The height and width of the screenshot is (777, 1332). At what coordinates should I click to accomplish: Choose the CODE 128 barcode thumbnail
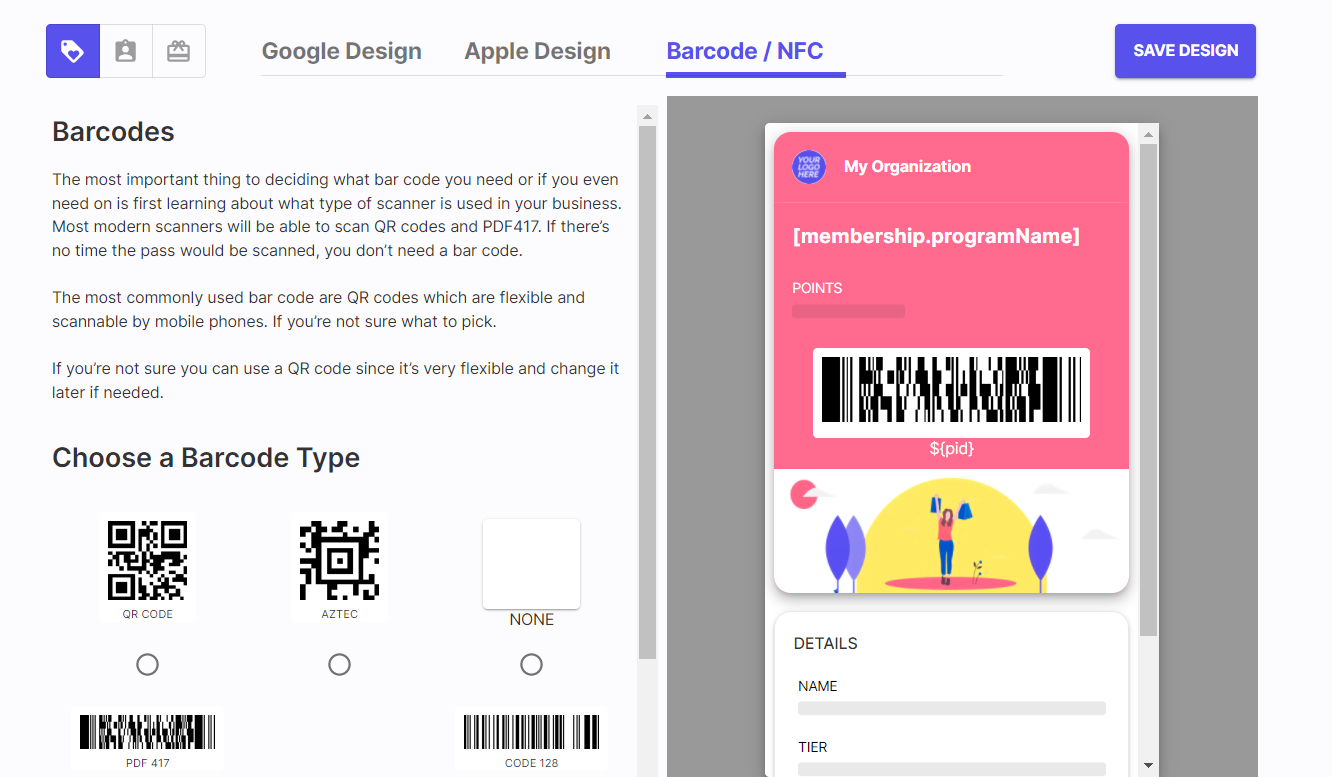pos(531,740)
